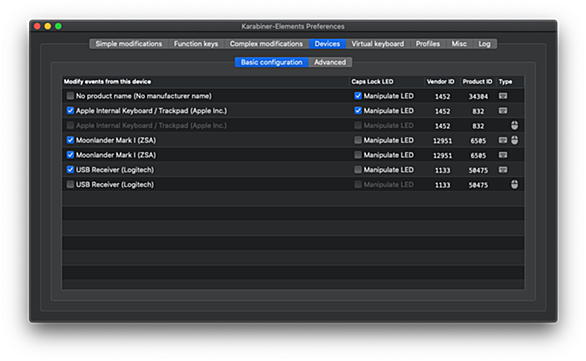The image size is (586, 361).
Task: Enable Manipulate LED for second Moonlander Mark I
Action: (358, 155)
